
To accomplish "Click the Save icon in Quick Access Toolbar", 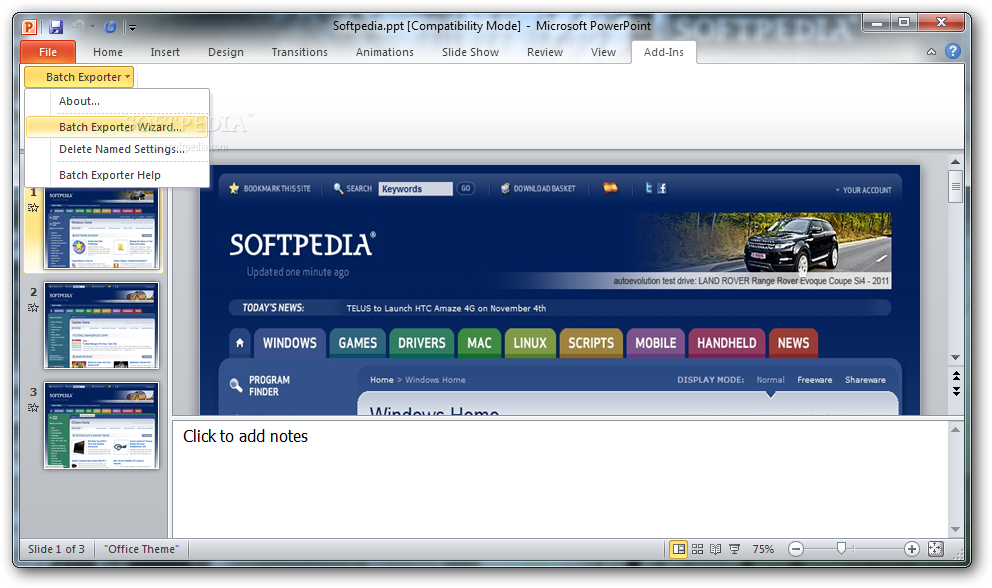I will point(56,27).
